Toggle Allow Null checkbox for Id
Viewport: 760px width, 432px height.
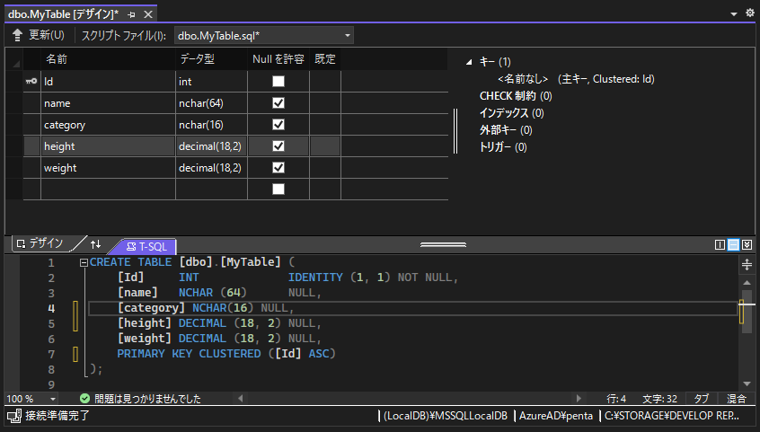[278, 81]
